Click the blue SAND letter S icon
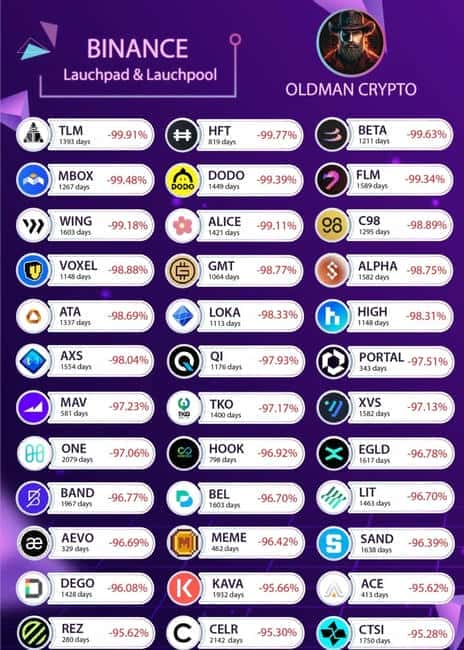Image resolution: width=464 pixels, height=650 pixels. coord(333,543)
